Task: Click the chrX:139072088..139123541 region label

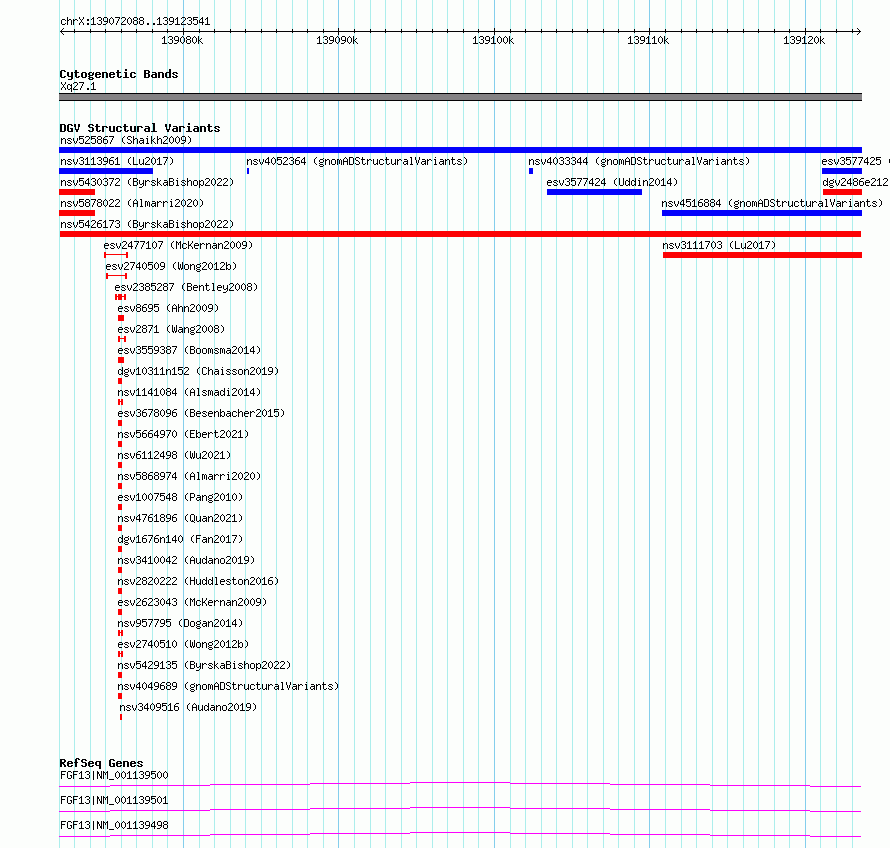Action: coord(135,22)
